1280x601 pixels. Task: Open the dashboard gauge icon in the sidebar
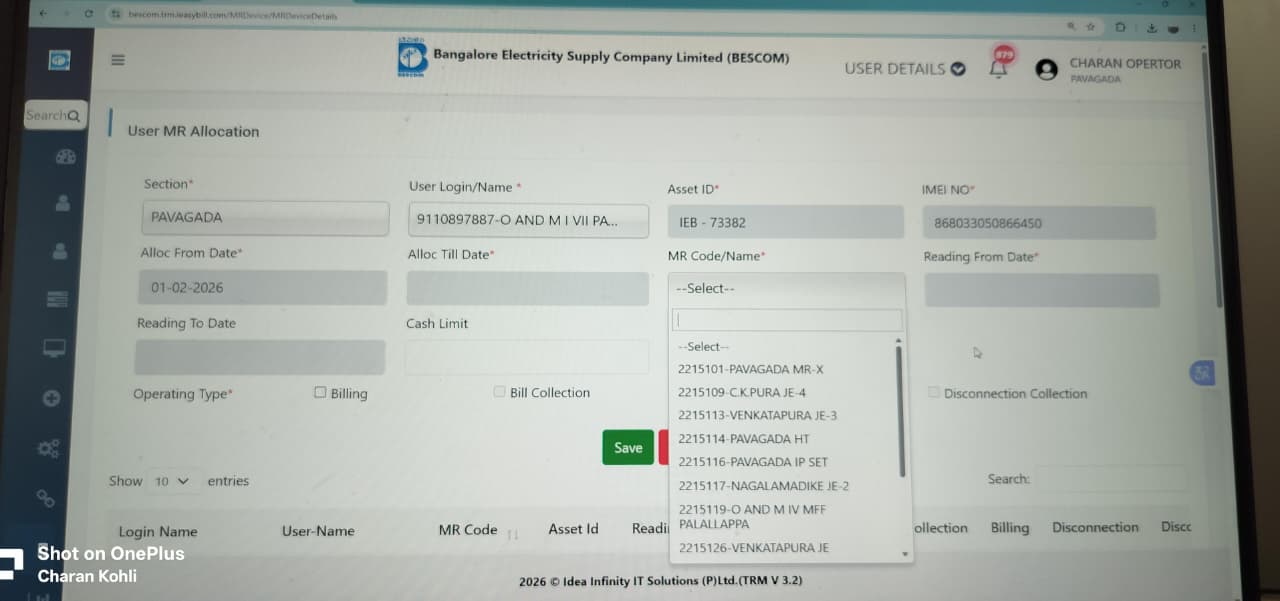(x=66, y=156)
